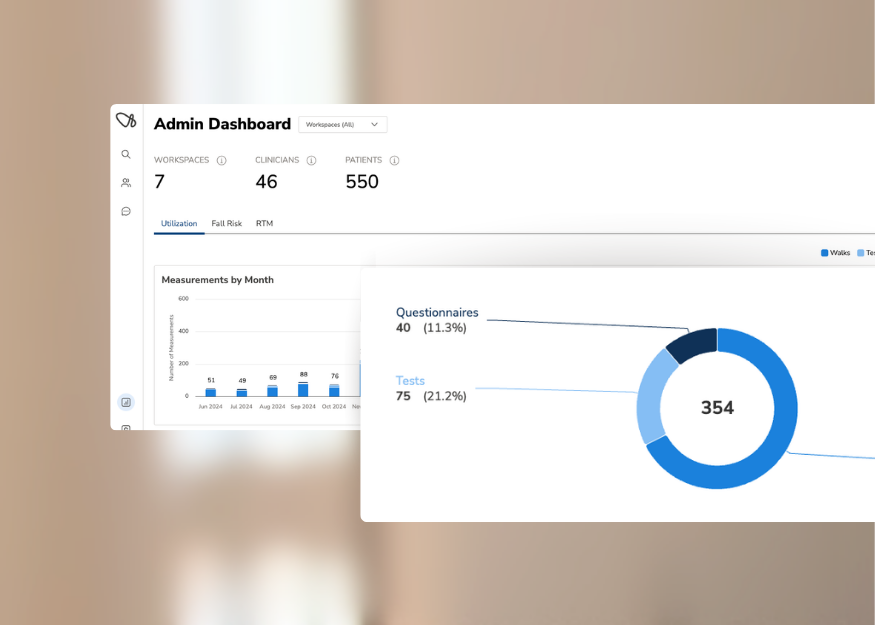Click the Admin Dashboard heading
This screenshot has height=625, width=875.
tap(222, 124)
